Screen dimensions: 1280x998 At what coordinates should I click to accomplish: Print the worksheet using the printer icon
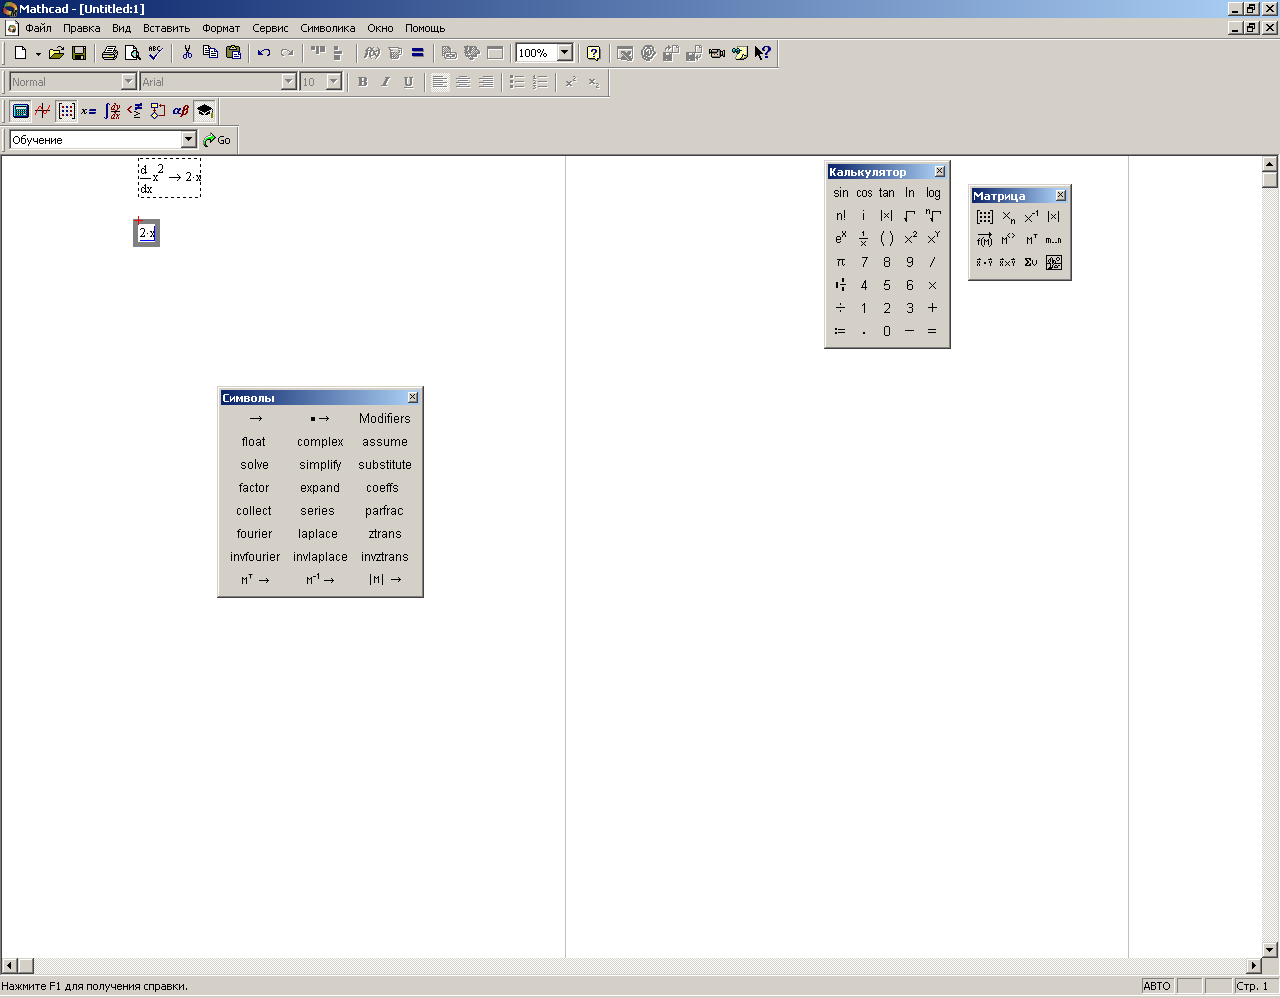click(x=110, y=53)
